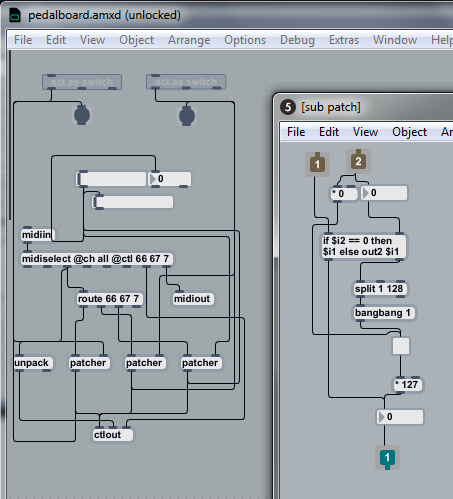Click the right round dial under act as switch
453x499 pixels.
tap(187, 116)
